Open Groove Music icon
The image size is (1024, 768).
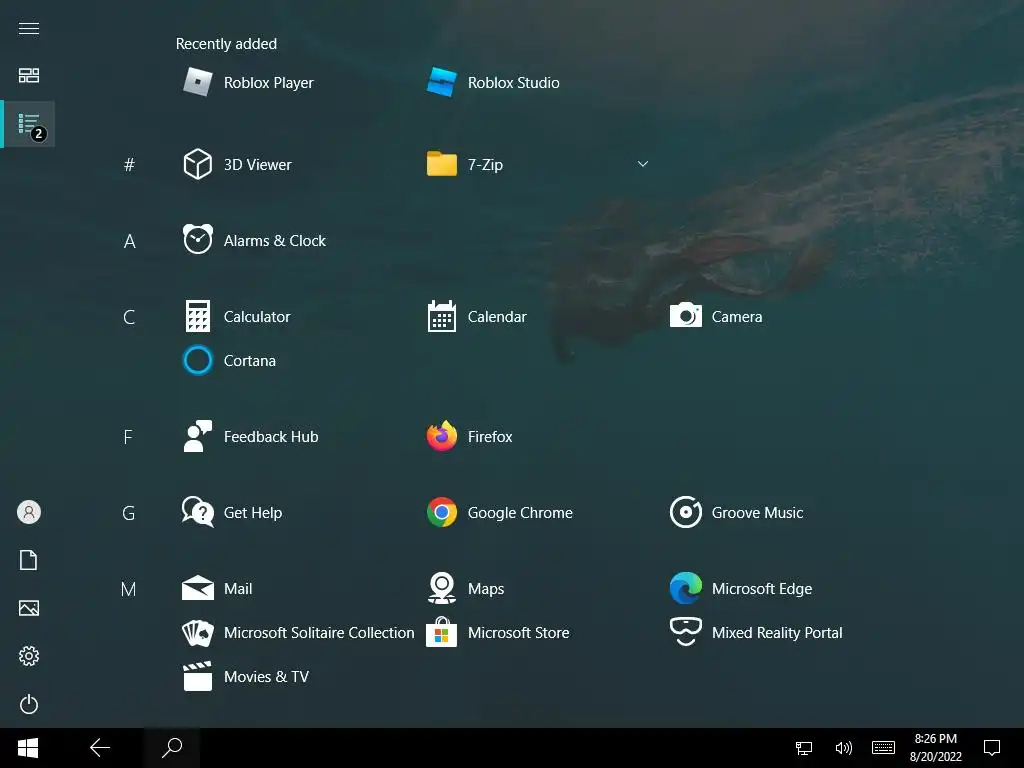tap(686, 512)
